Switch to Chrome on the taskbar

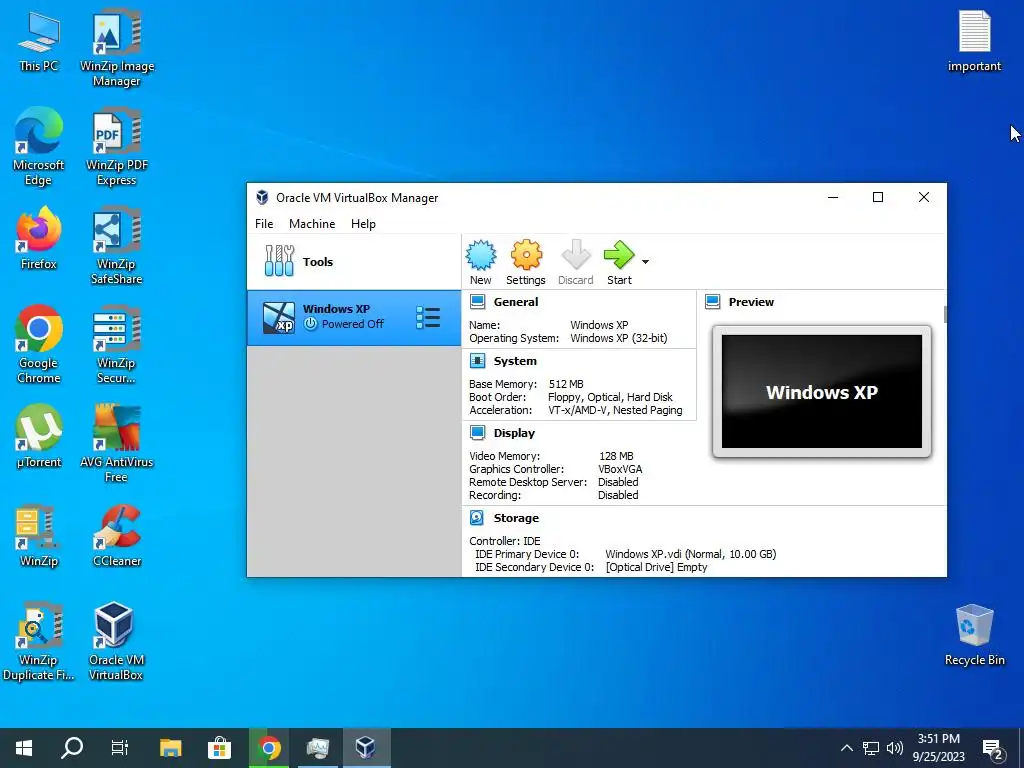(268, 748)
